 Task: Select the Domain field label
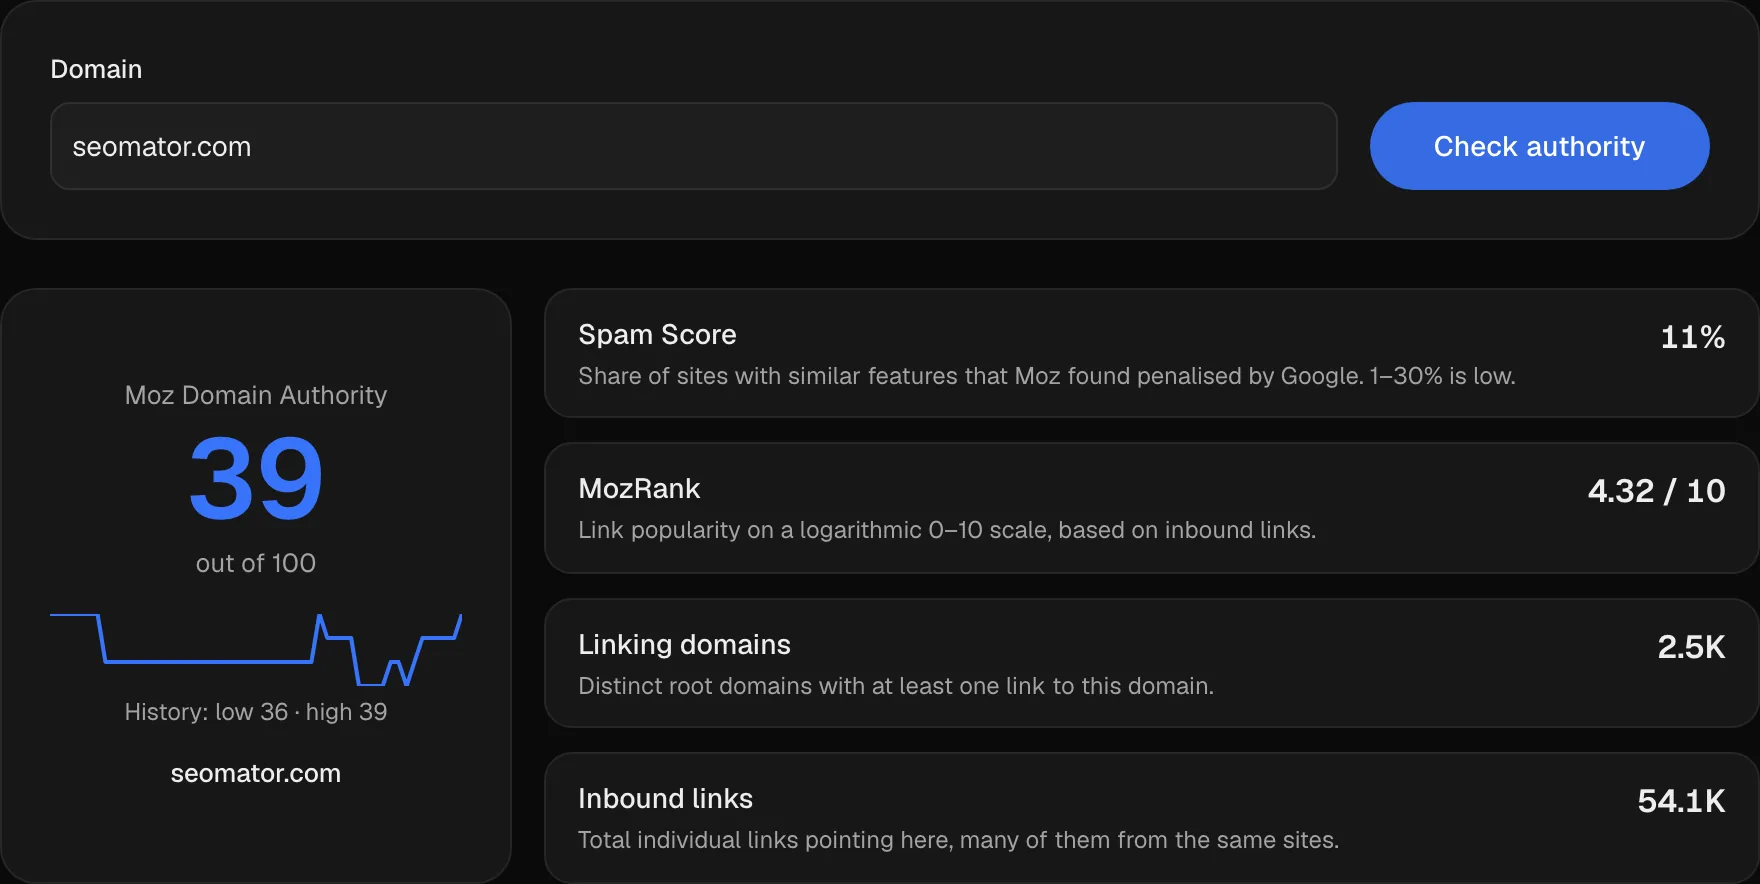tap(96, 69)
